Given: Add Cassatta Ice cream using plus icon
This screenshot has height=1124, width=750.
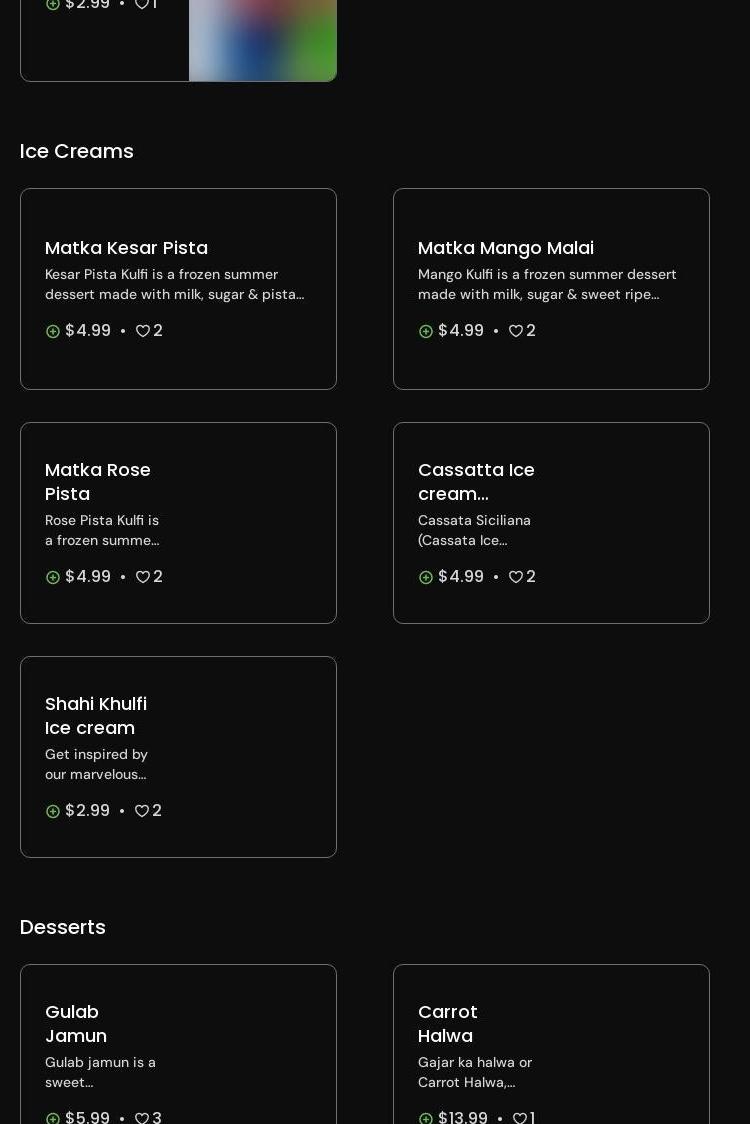Looking at the screenshot, I should [426, 577].
